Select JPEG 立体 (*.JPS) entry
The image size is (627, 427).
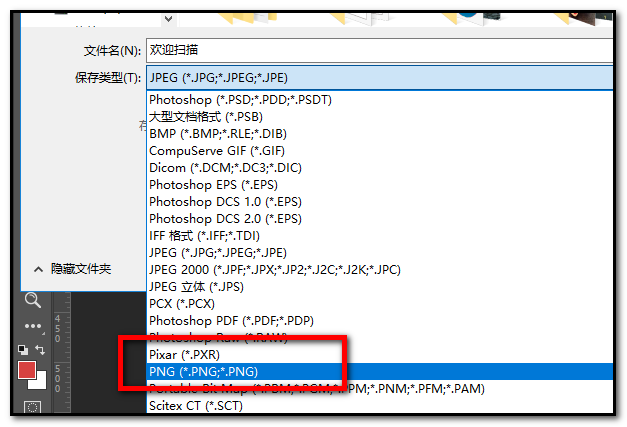click(379, 287)
